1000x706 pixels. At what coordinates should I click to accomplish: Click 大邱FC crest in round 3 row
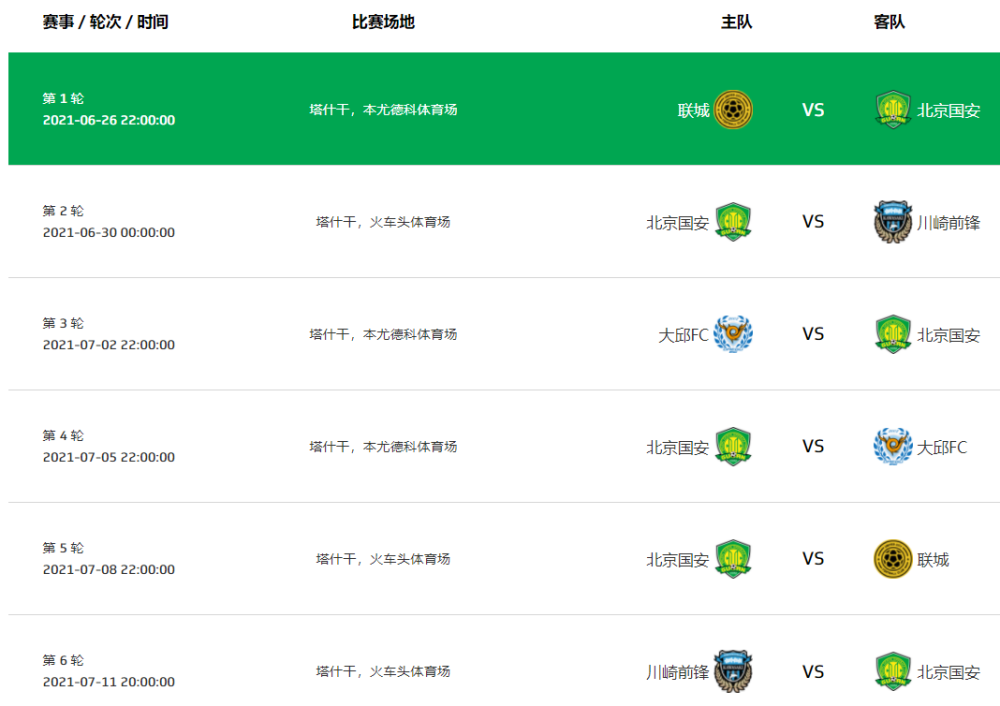[733, 334]
